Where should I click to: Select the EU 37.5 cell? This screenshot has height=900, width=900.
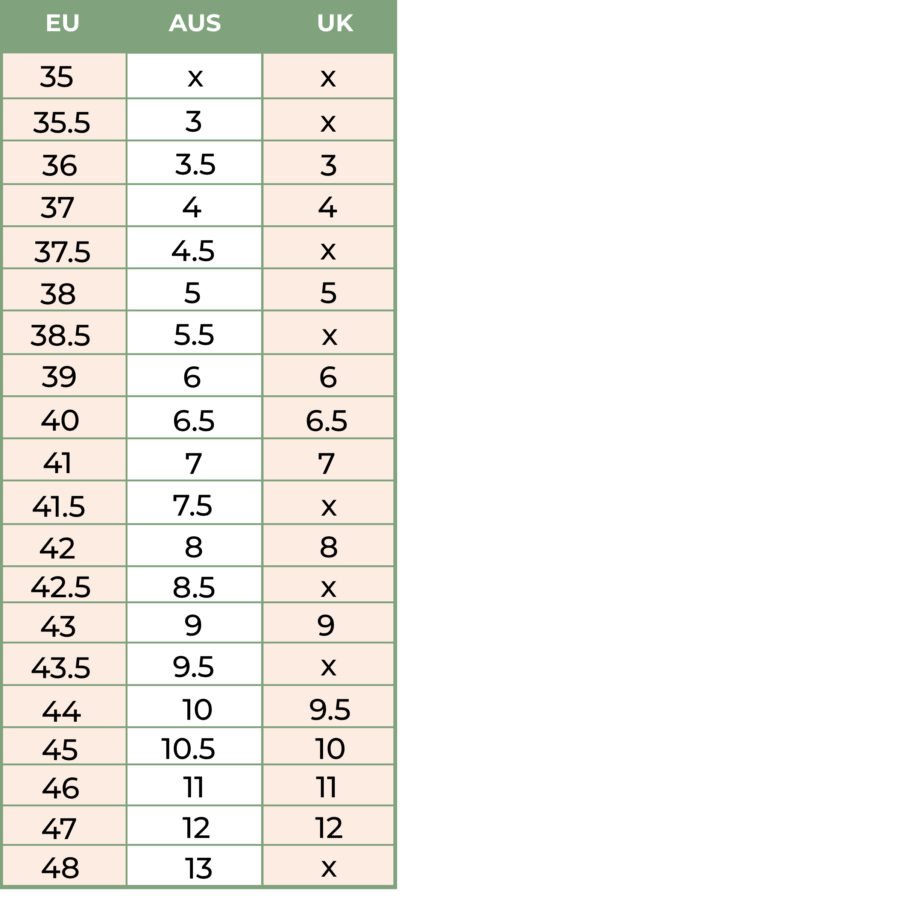[x=62, y=251]
